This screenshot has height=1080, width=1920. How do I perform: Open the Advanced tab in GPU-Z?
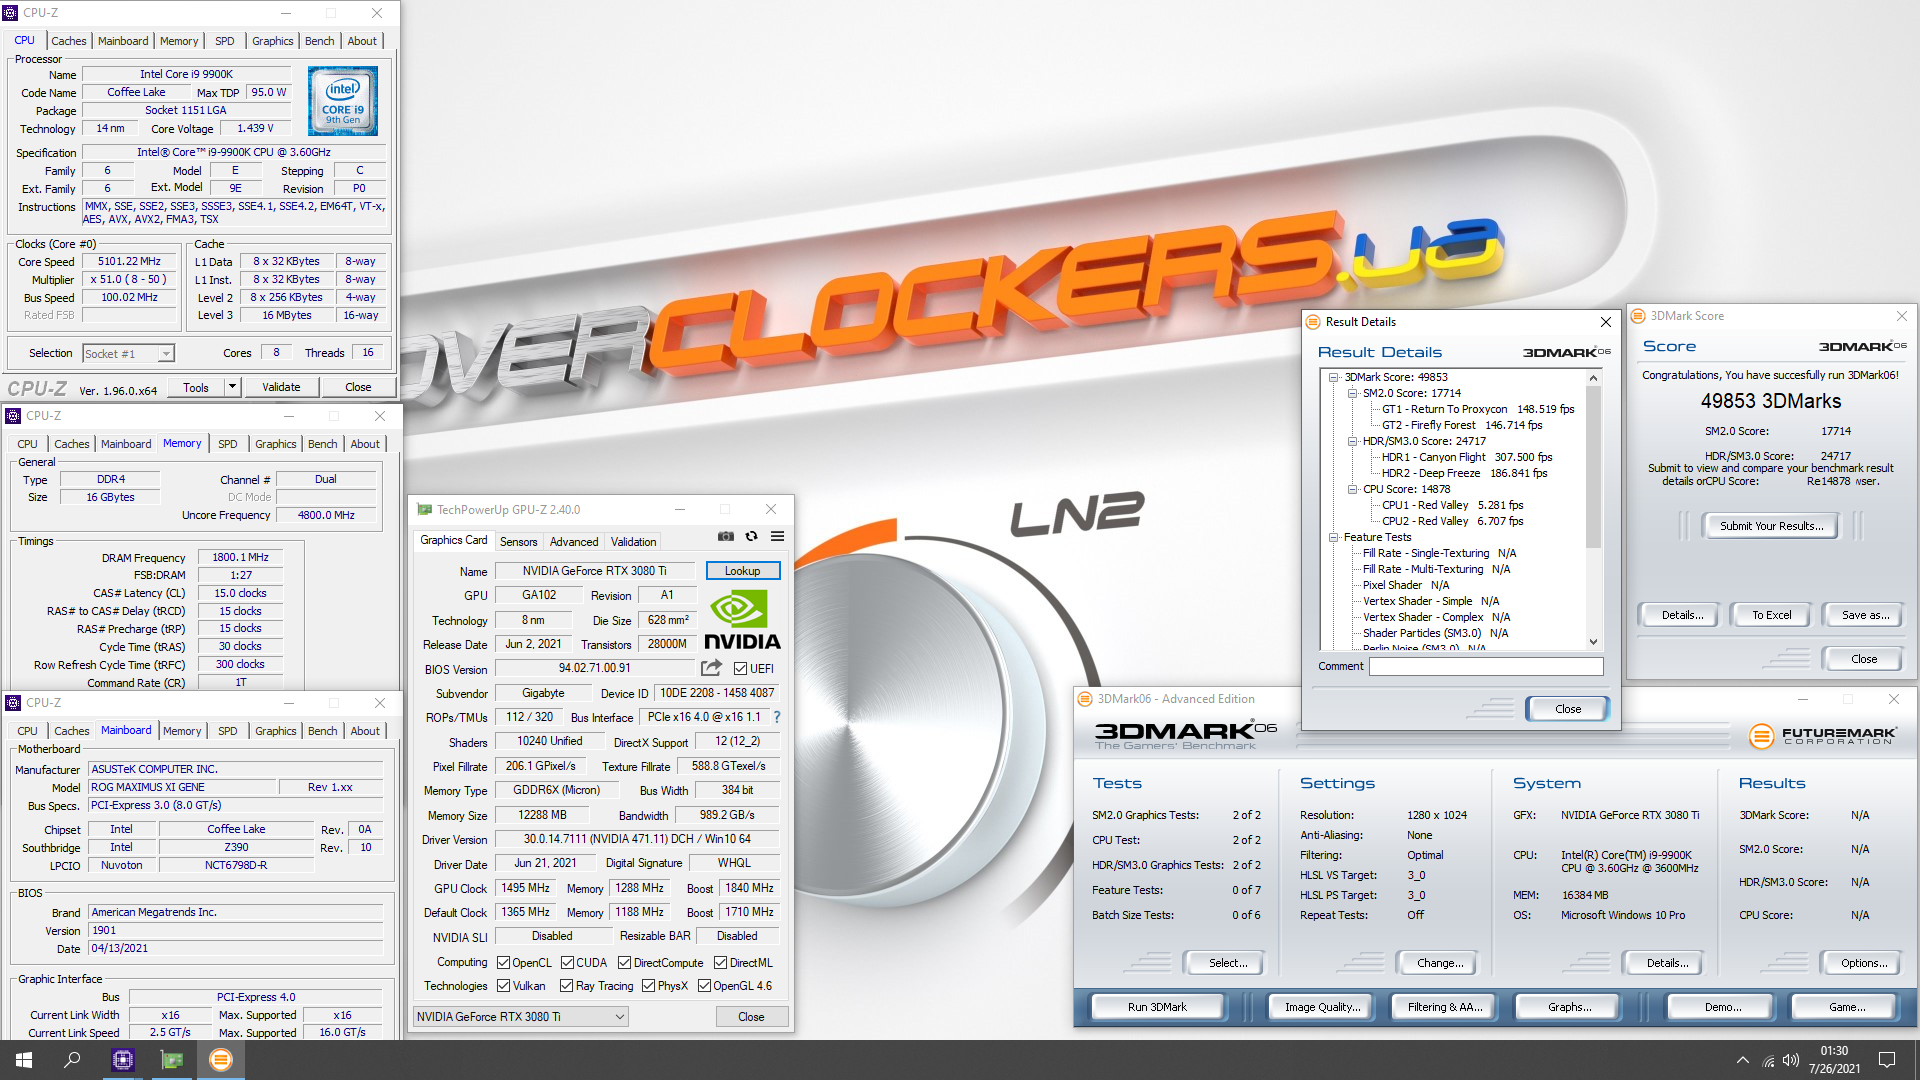point(574,542)
